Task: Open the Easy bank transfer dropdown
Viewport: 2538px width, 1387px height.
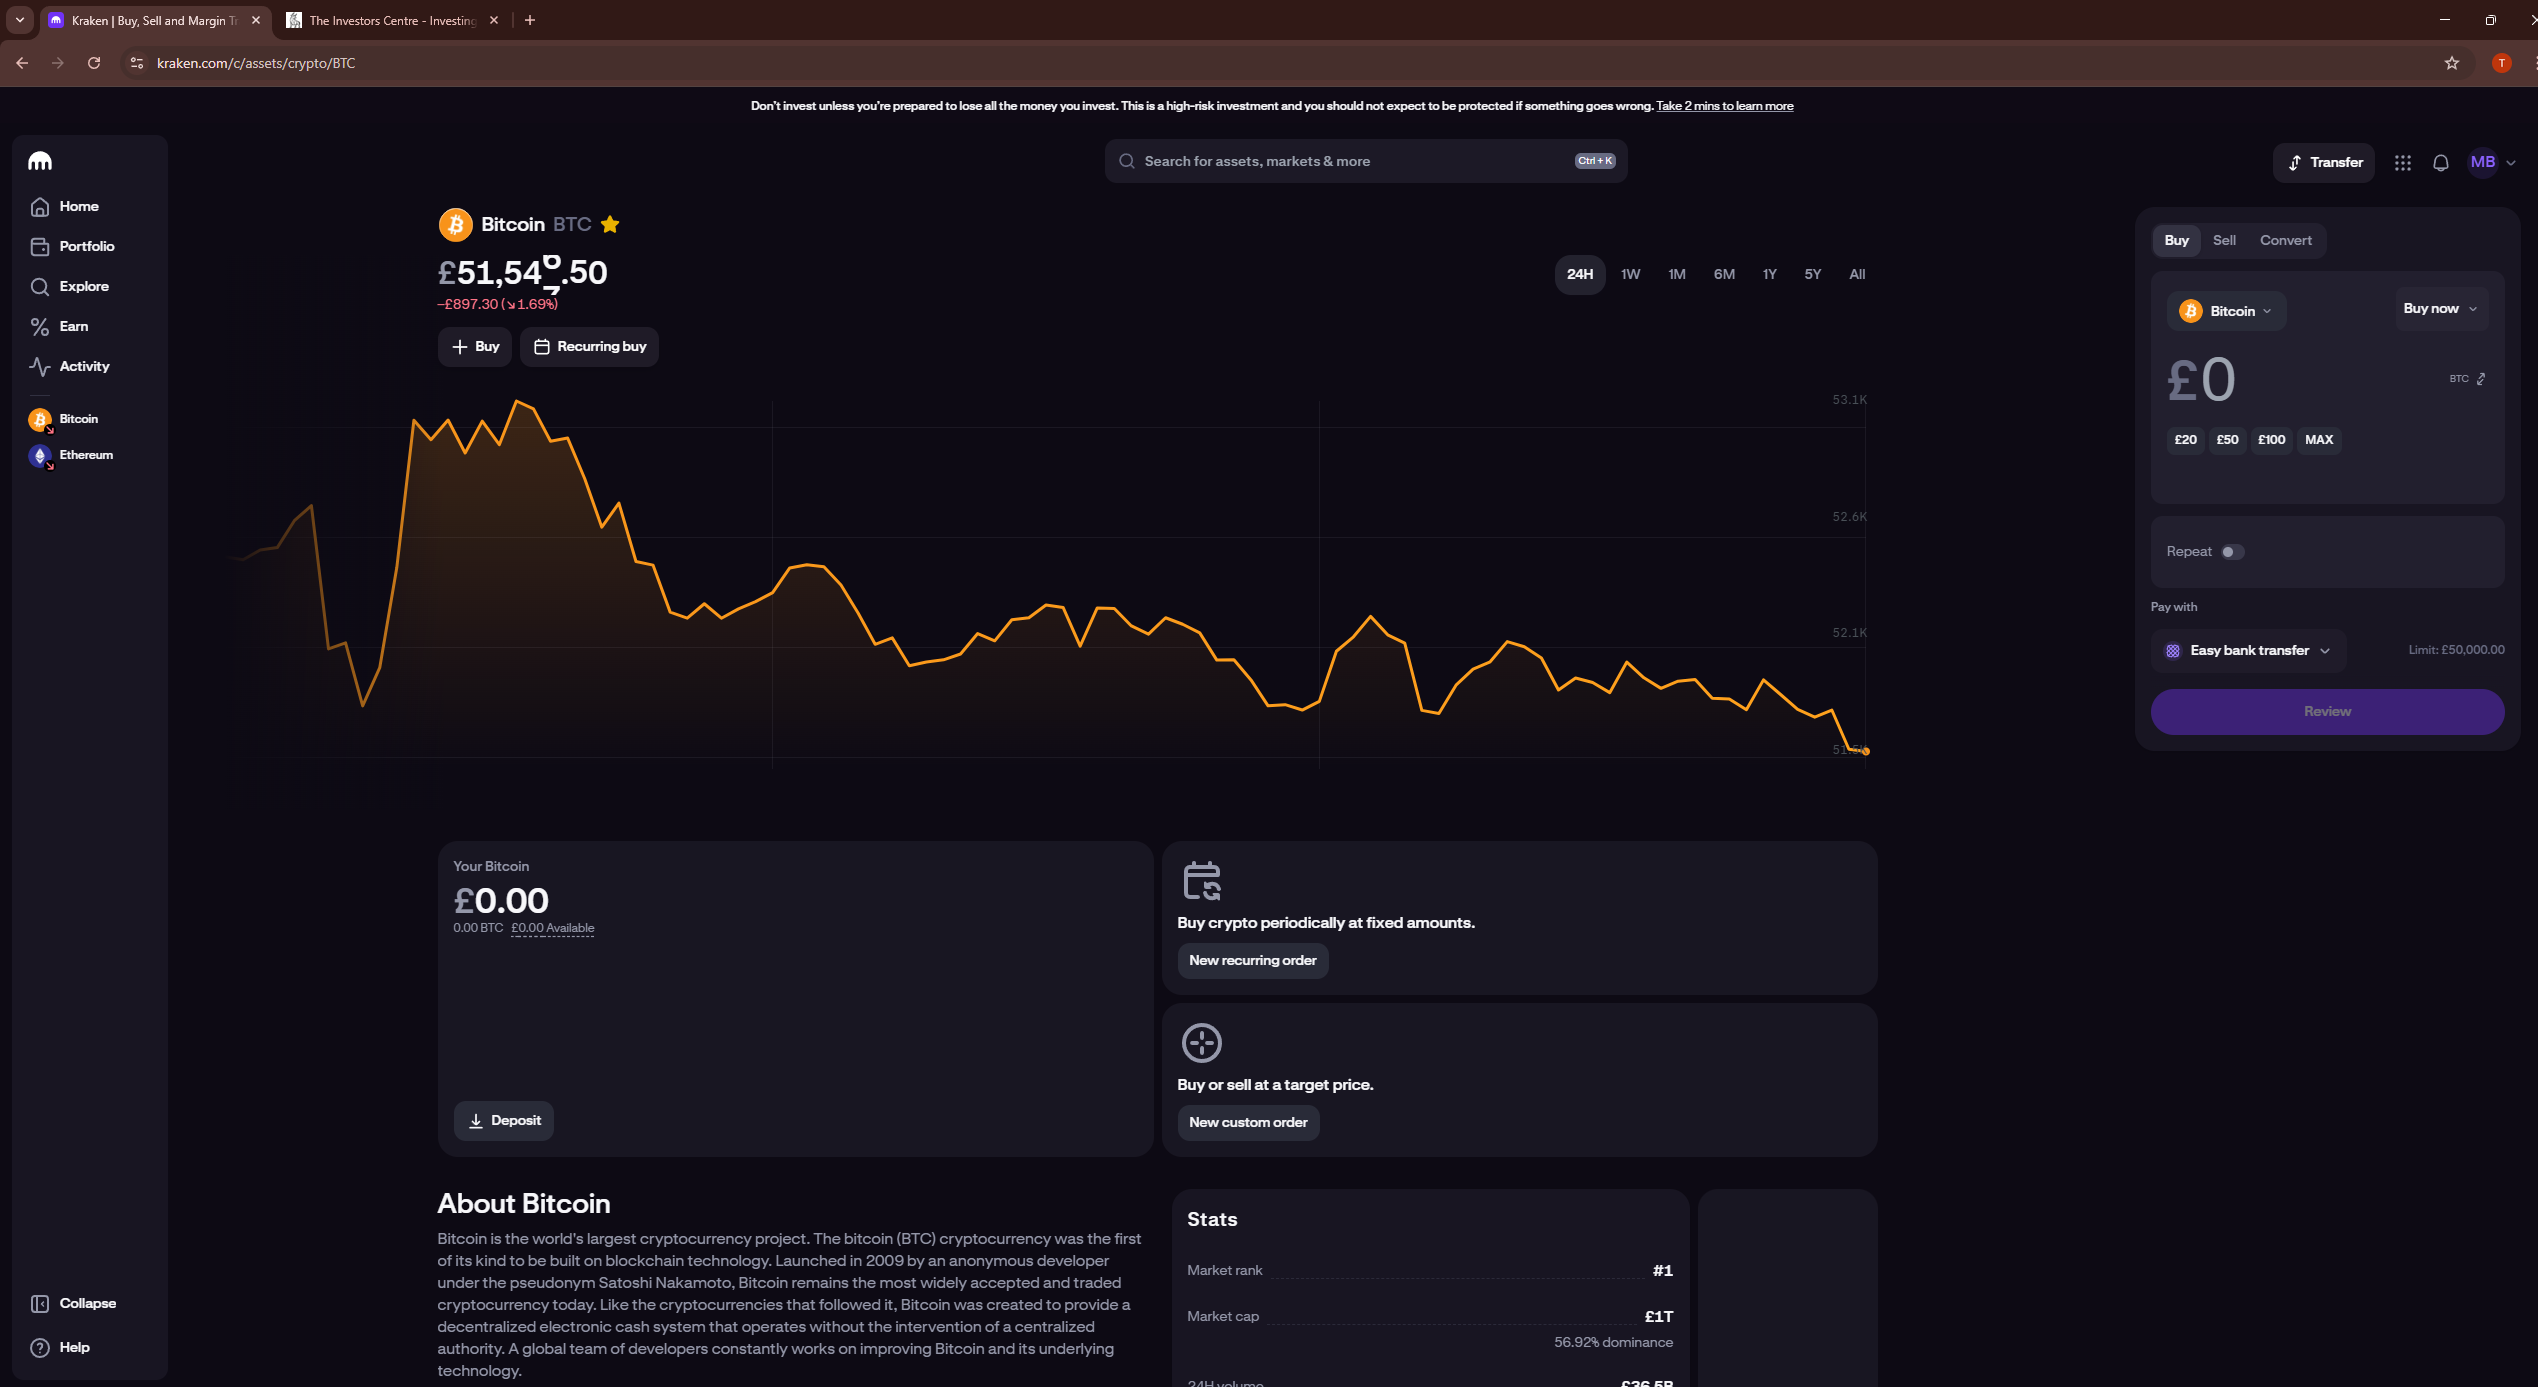Action: click(x=2249, y=651)
